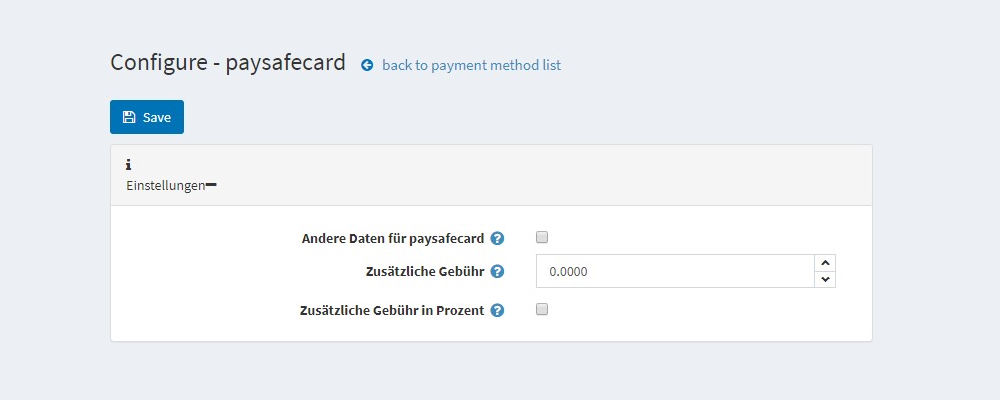
Task: Focus the Zusätzliche Gebühr value field
Action: (675, 271)
